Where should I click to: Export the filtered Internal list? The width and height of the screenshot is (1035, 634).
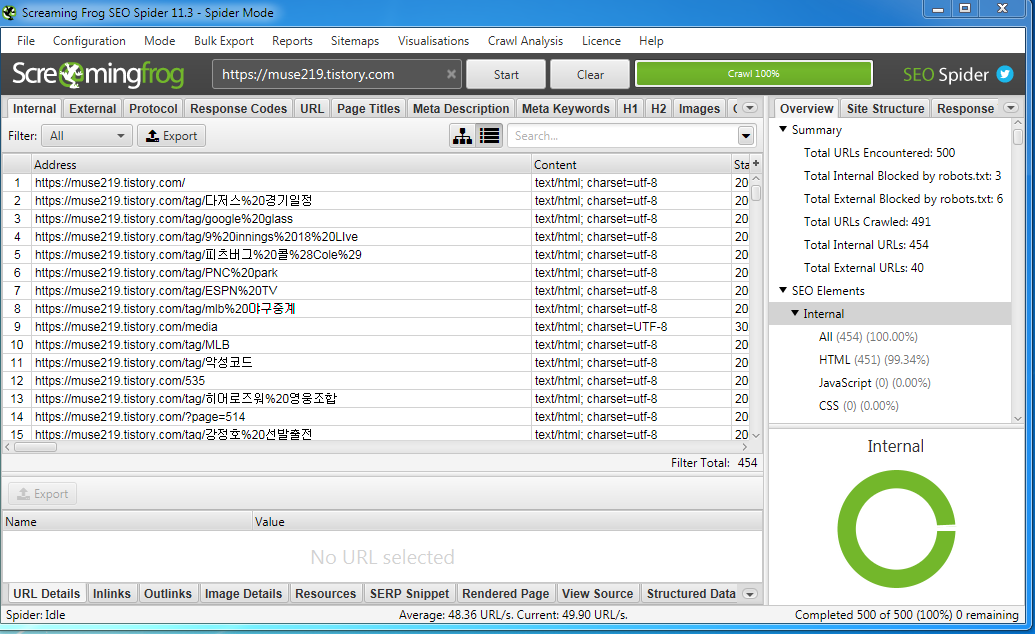(x=172, y=136)
